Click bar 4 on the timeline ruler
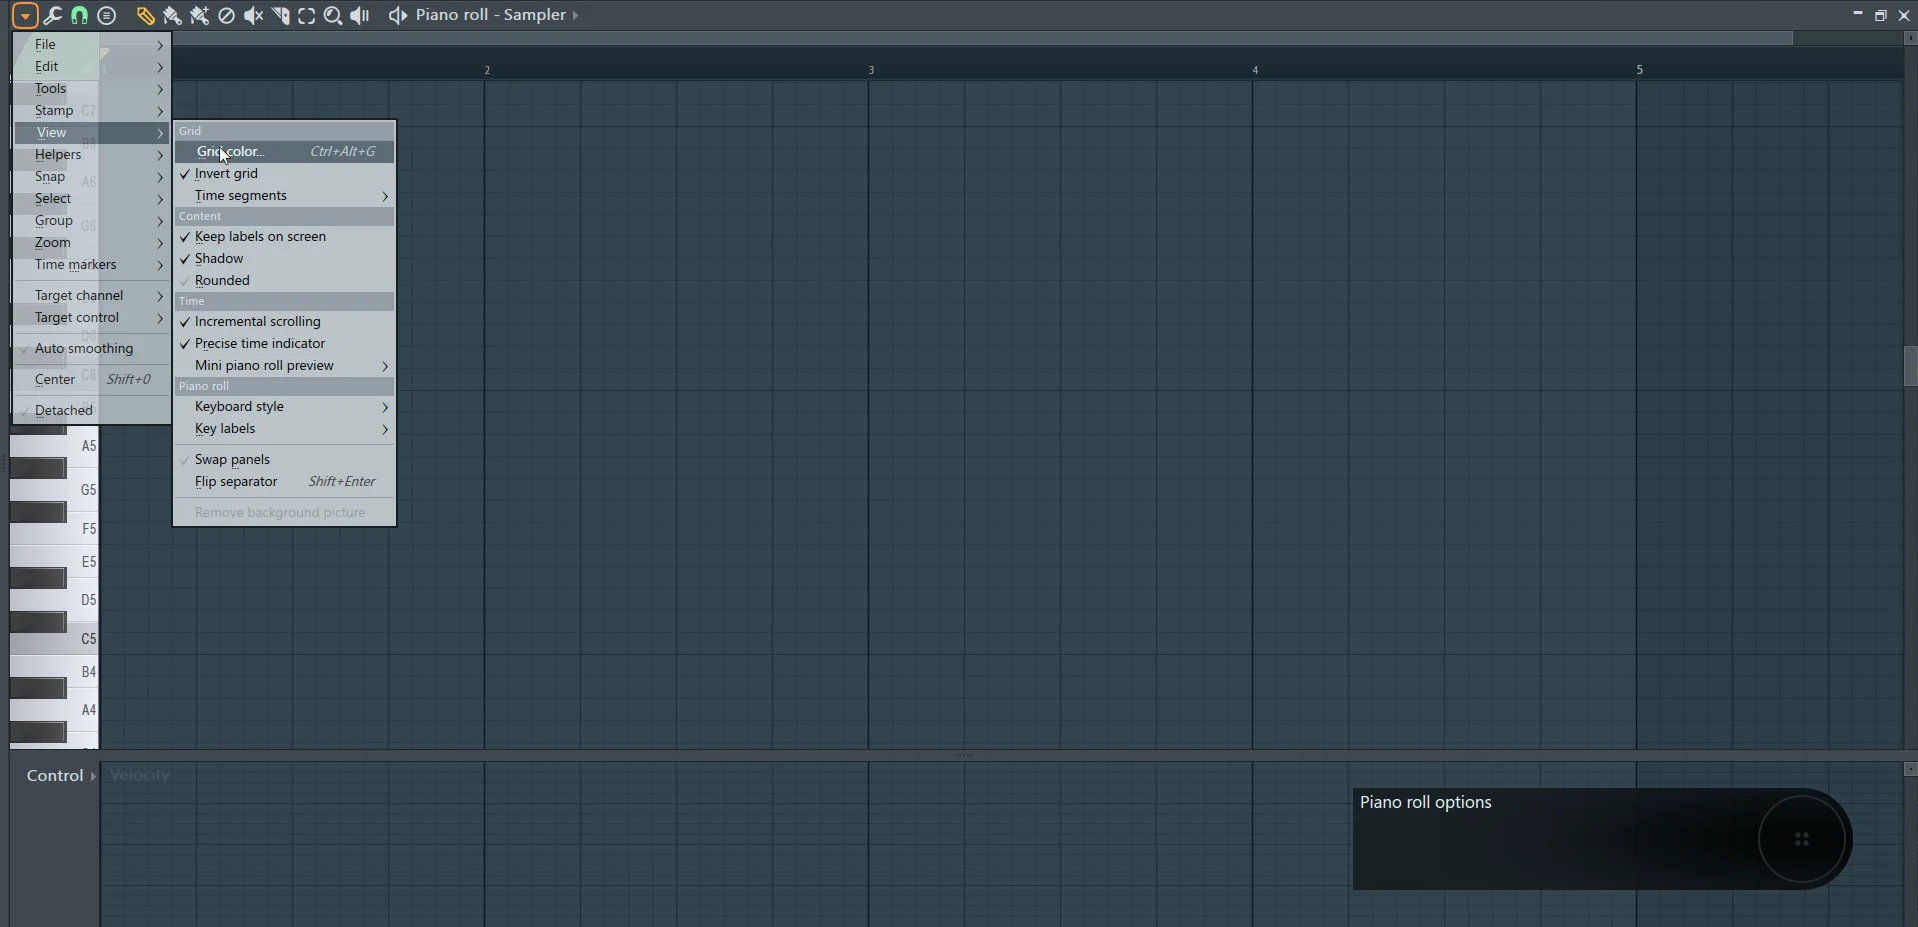Screen dimensions: 1918x927 tap(1255, 70)
